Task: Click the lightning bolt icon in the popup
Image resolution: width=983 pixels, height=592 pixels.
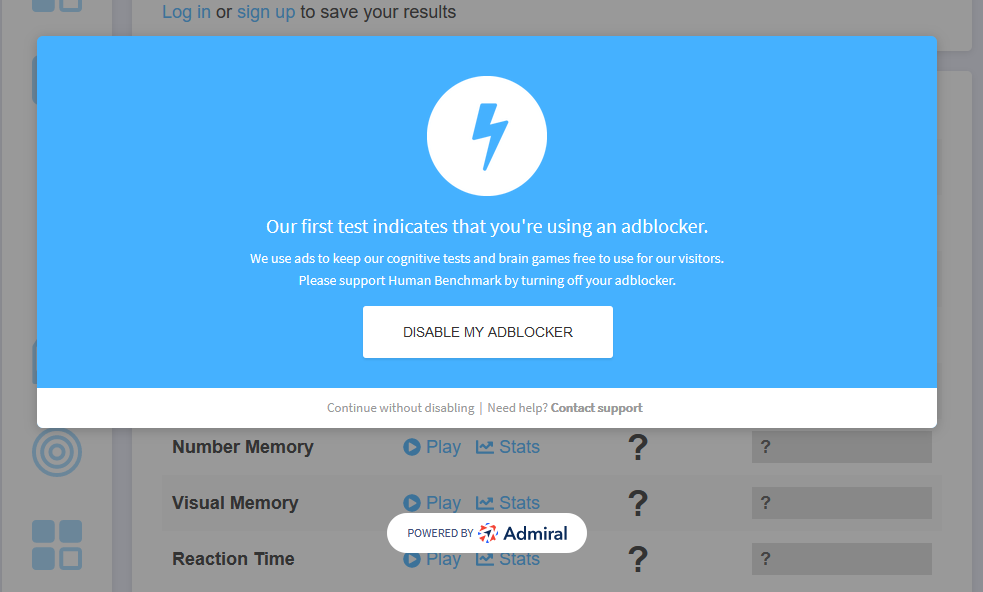Action: click(x=487, y=135)
